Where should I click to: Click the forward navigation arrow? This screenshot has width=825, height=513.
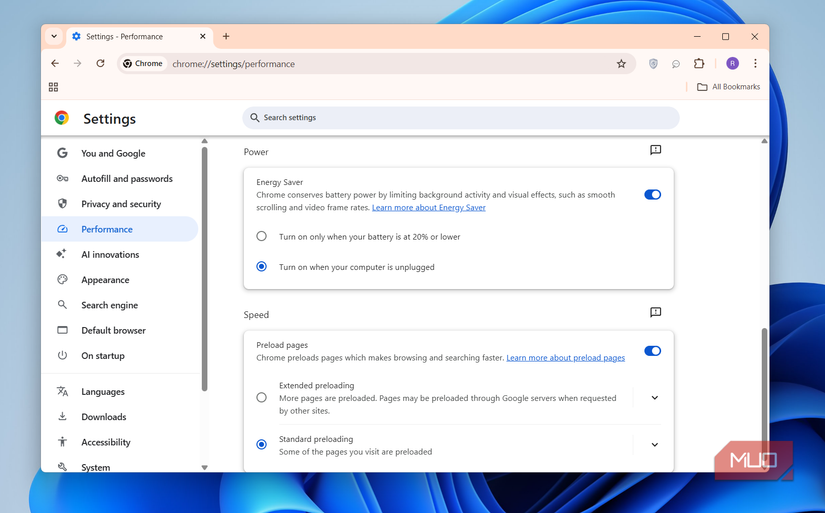pyautogui.click(x=77, y=64)
